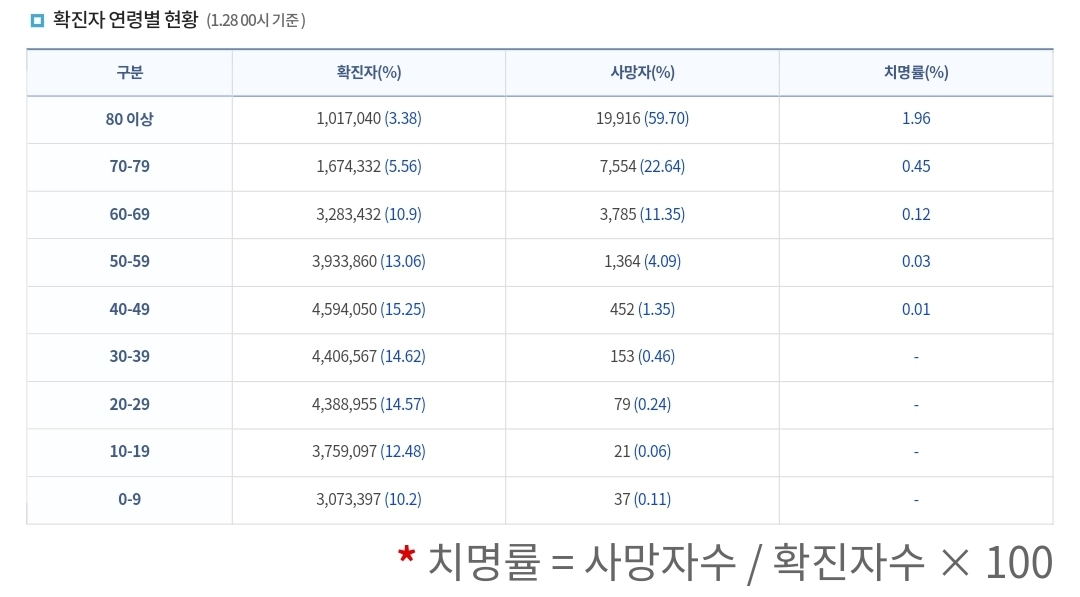The width and height of the screenshot is (1080, 597).
Task: Click the 치명률(%) column header
Action: click(916, 72)
